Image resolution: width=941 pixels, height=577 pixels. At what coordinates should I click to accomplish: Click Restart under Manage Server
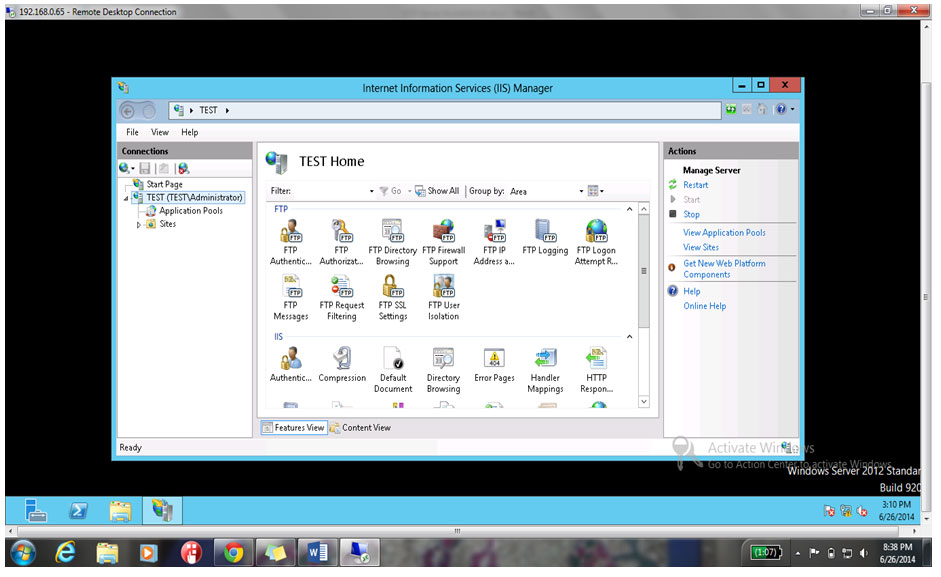coord(695,185)
